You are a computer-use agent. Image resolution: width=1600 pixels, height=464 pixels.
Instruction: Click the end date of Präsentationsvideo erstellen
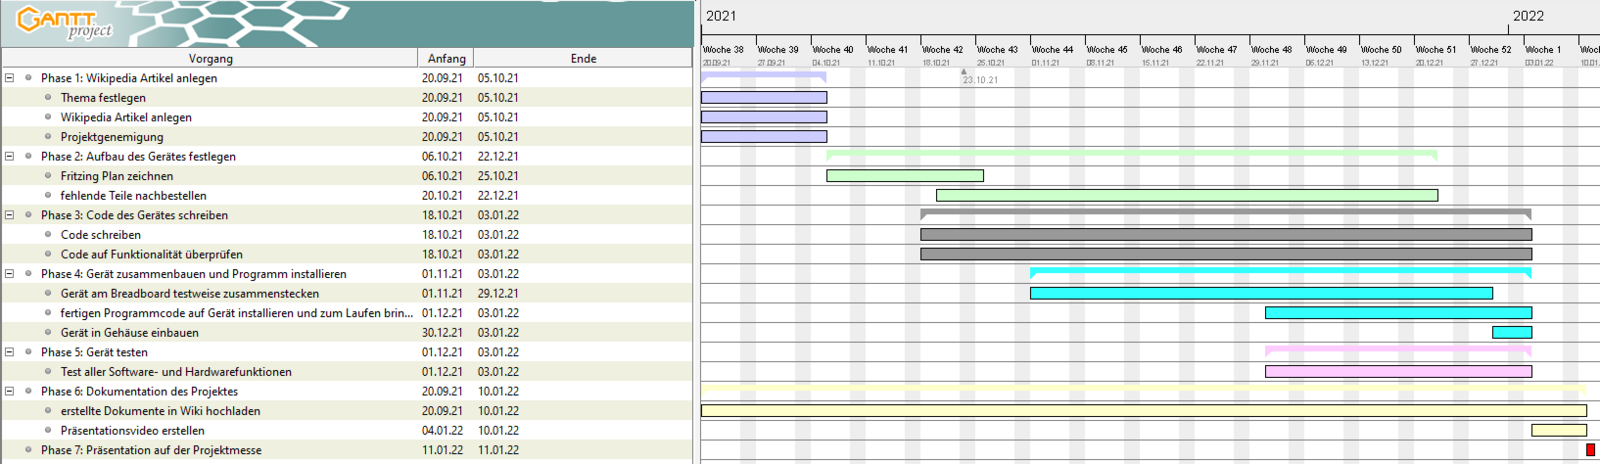pyautogui.click(x=498, y=431)
